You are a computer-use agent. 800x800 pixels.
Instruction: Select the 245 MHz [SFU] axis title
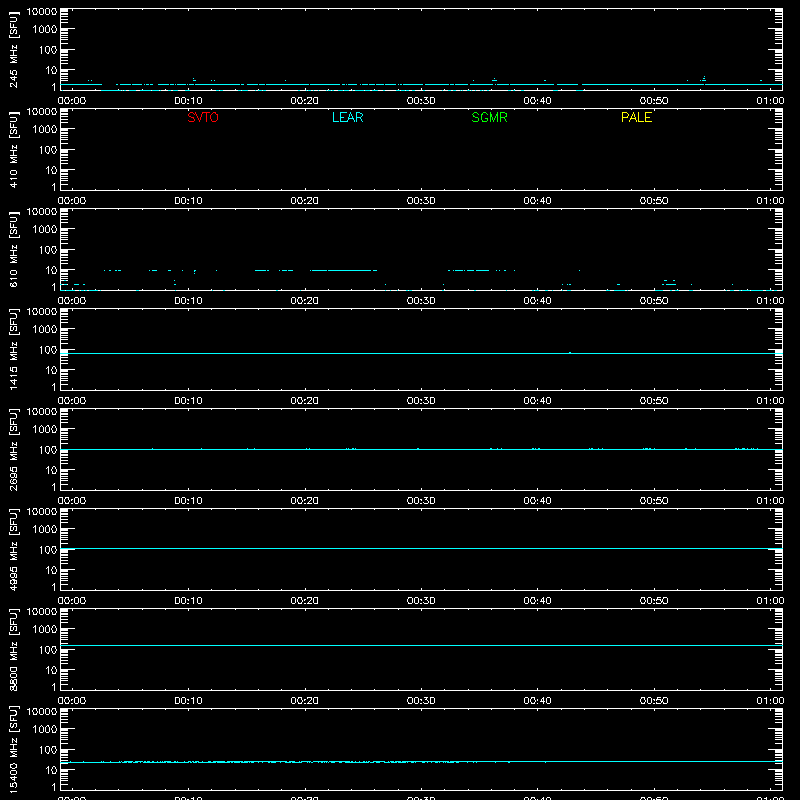point(13,49)
